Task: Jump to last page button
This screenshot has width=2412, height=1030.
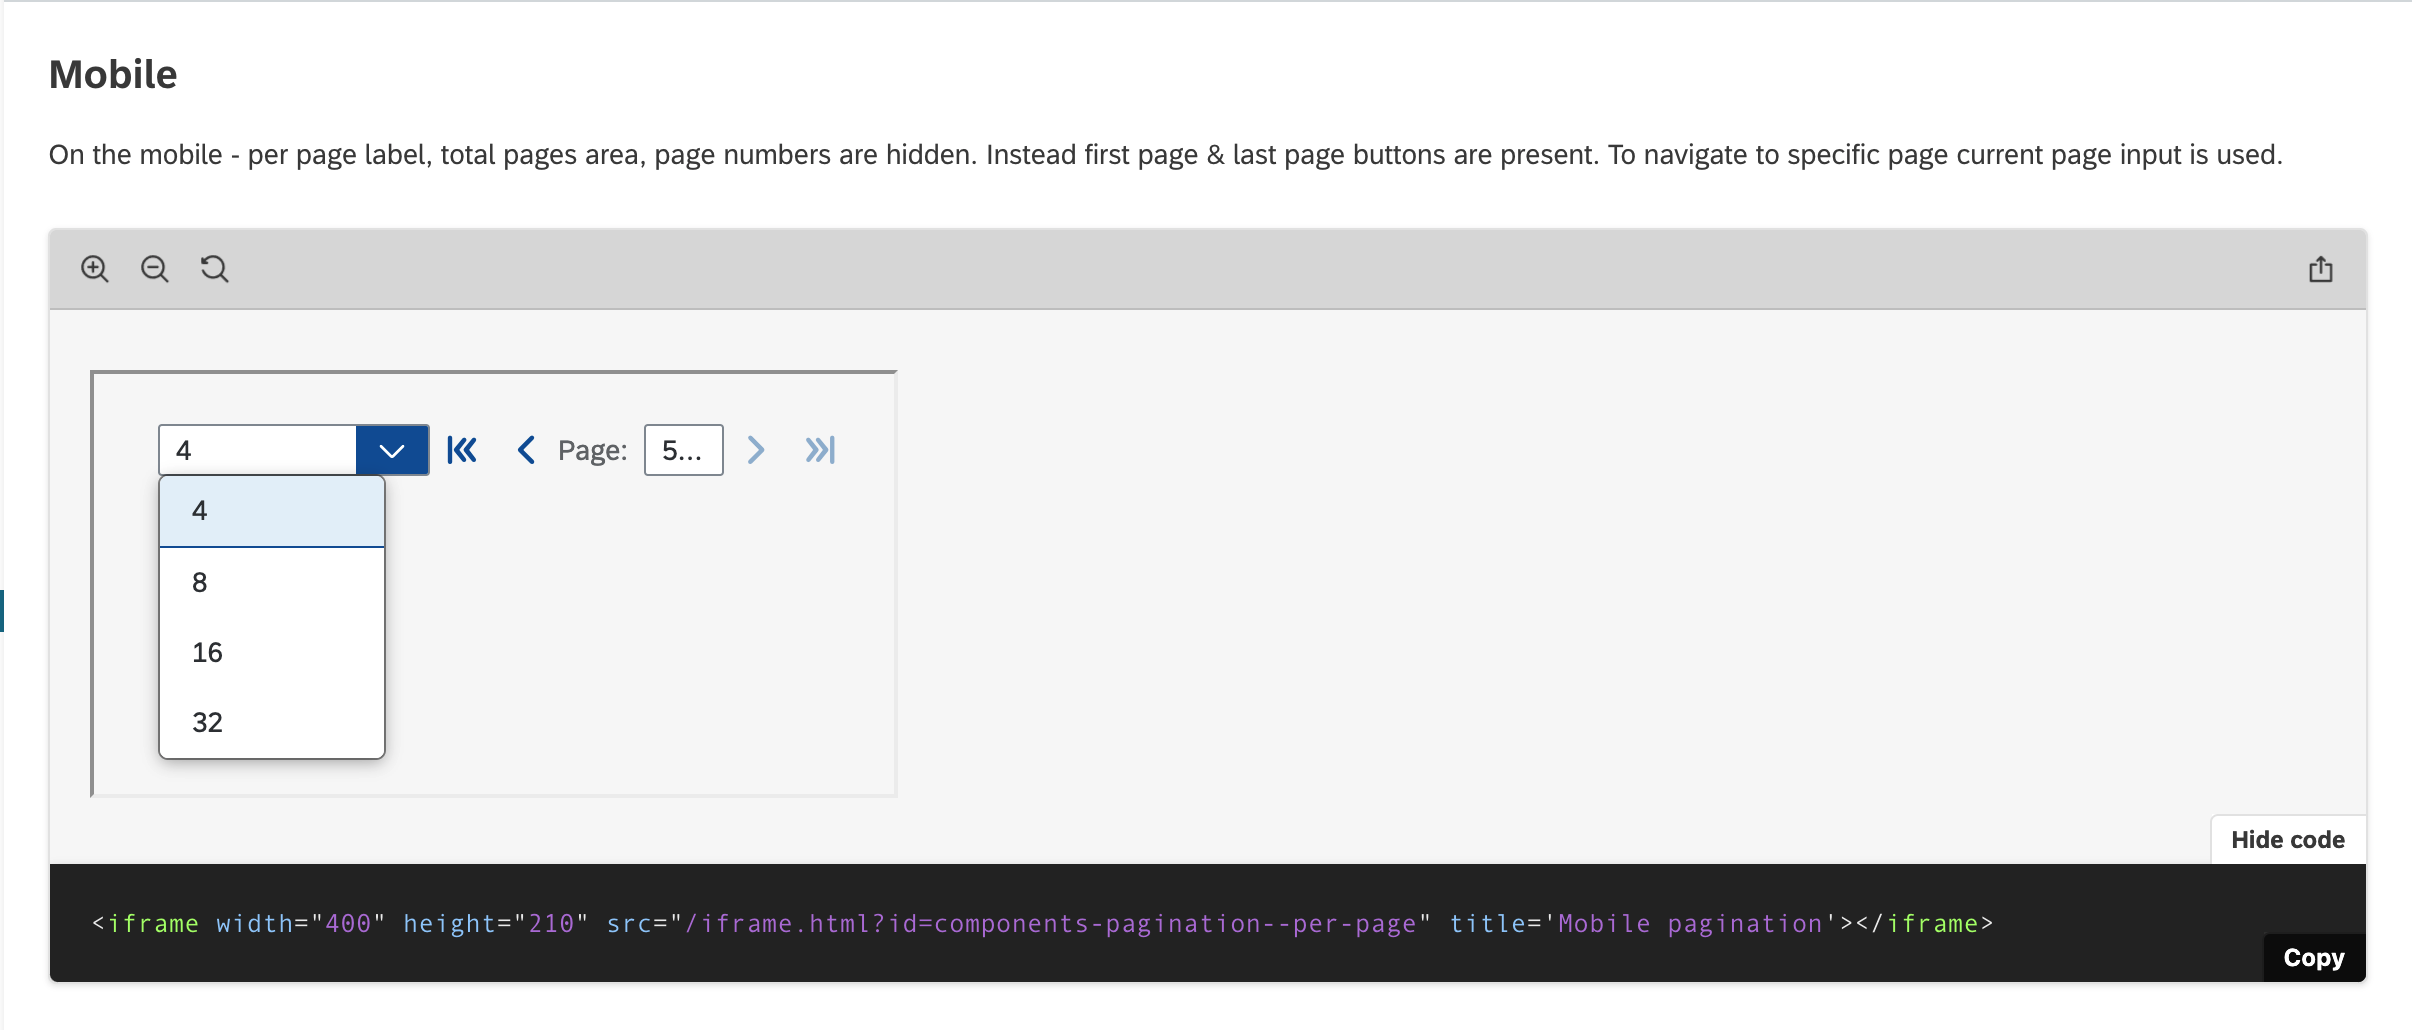Action: [820, 450]
